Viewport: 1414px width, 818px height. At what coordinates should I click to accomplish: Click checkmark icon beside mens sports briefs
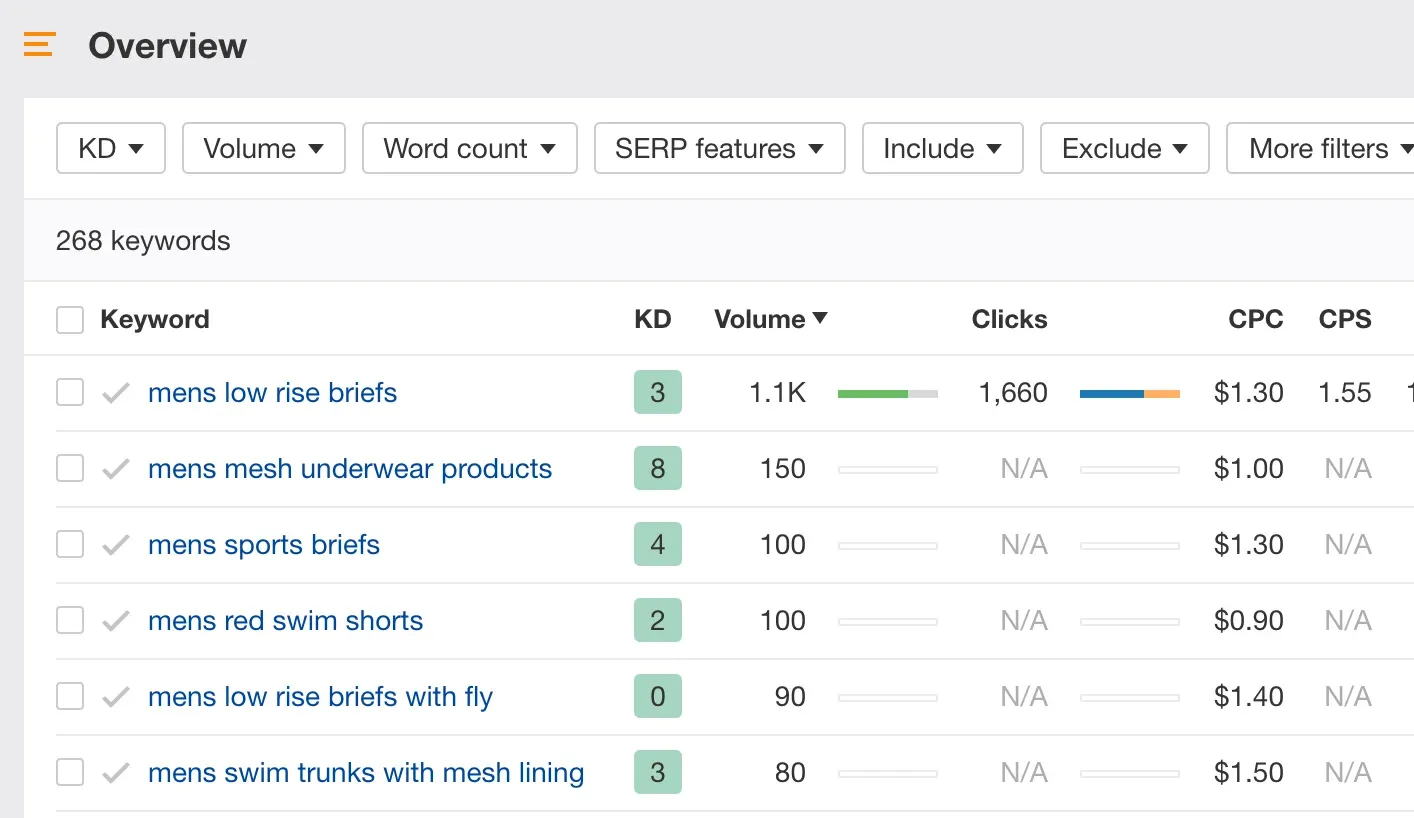click(x=116, y=545)
